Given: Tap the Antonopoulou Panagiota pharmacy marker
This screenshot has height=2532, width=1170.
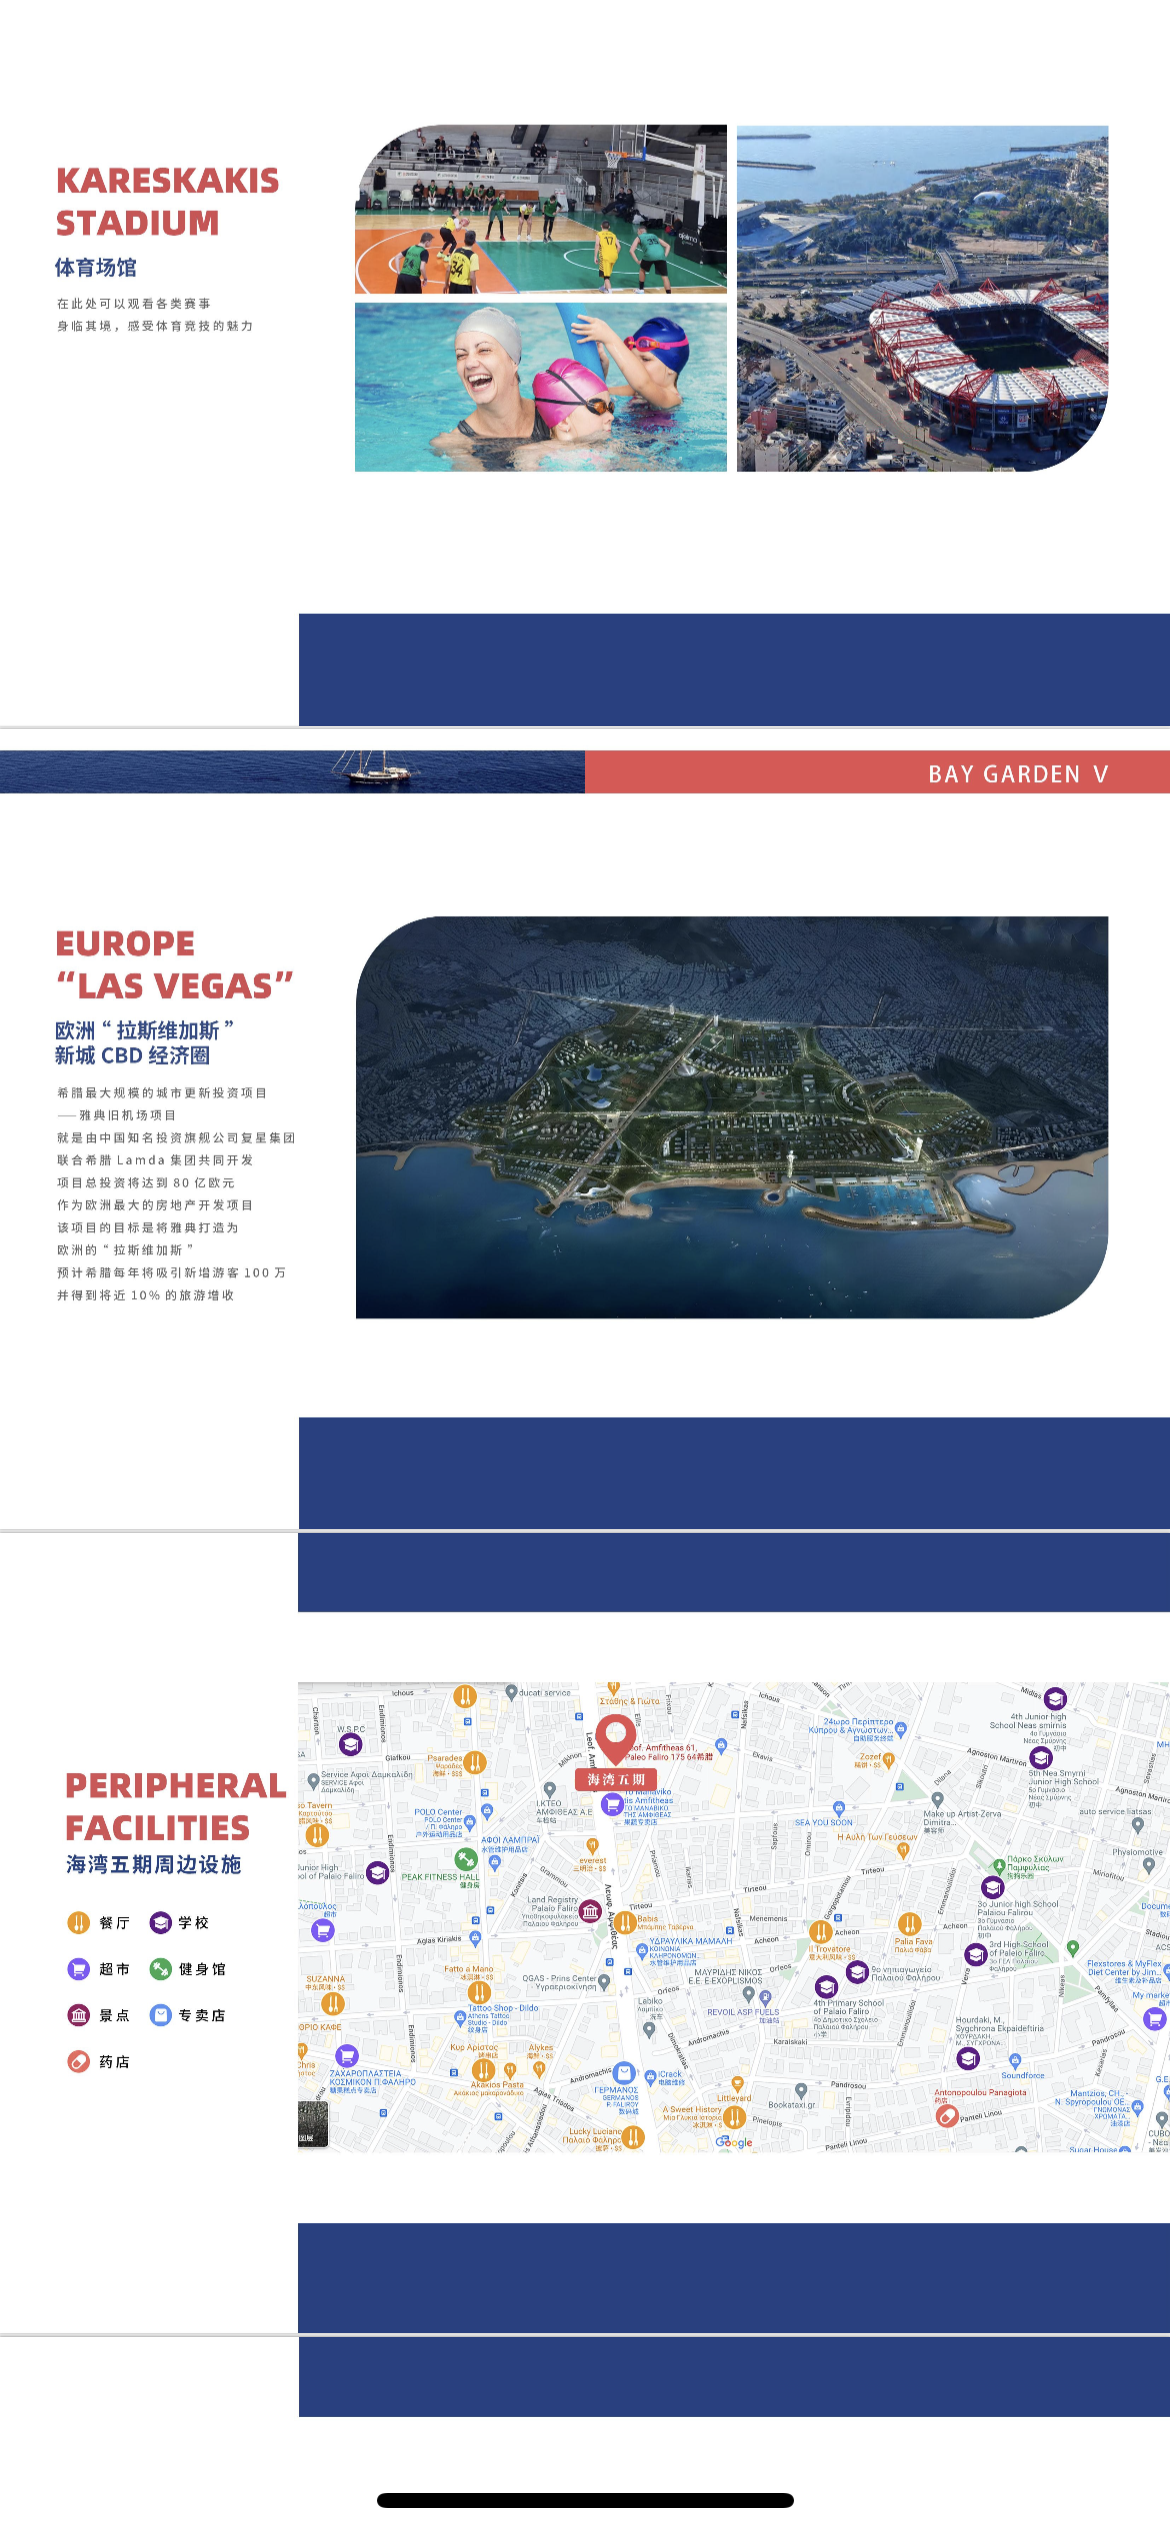Looking at the screenshot, I should pos(947,2116).
